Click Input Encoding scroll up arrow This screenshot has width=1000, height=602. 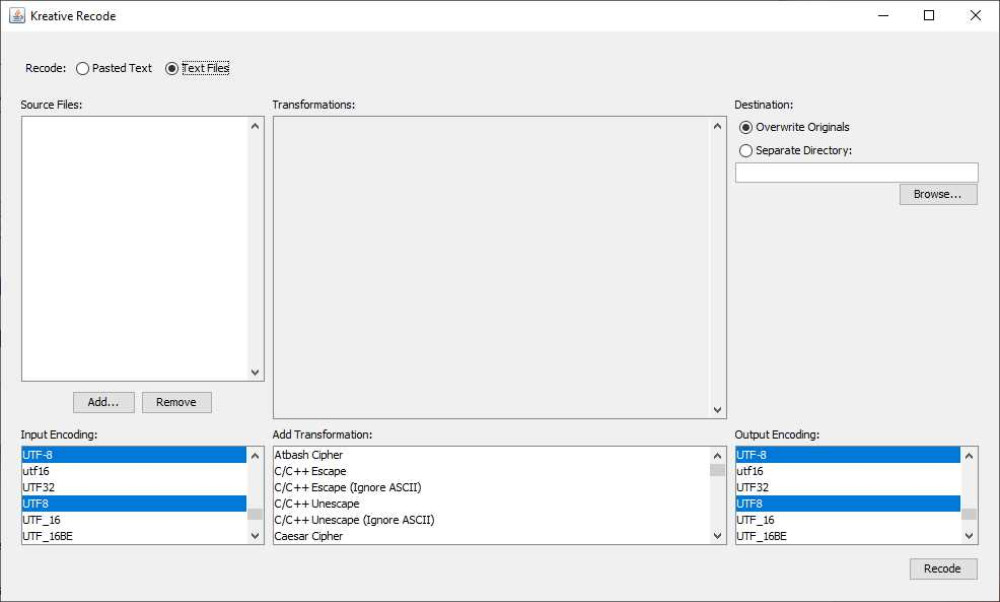point(255,455)
